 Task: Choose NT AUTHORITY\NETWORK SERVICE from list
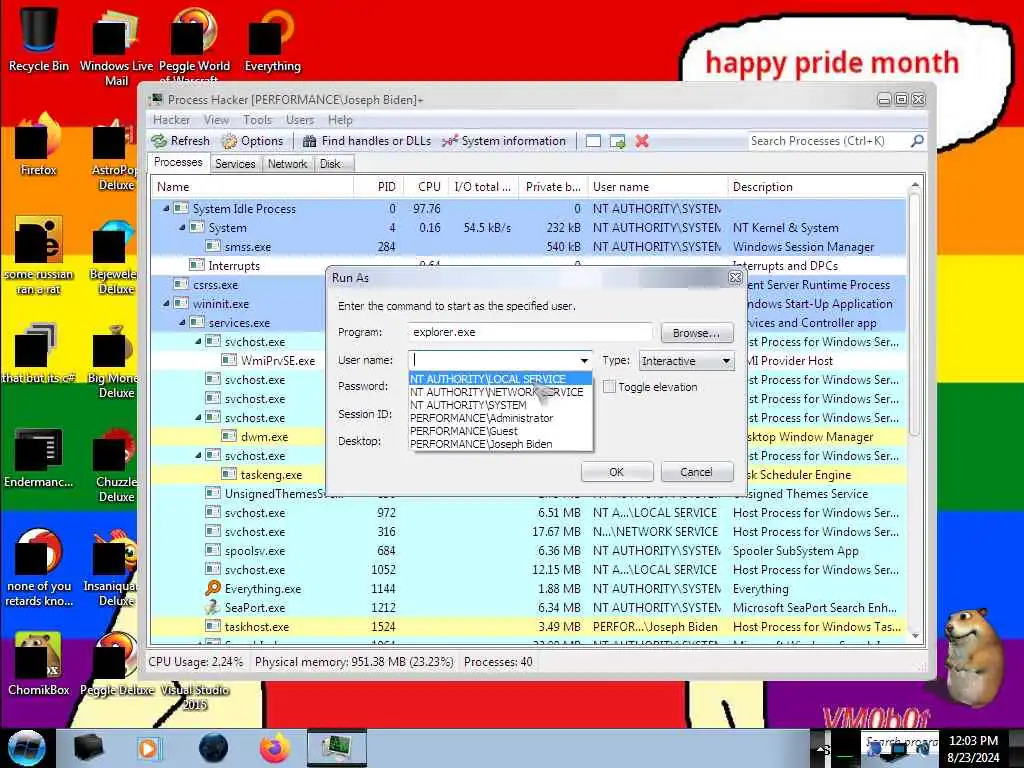point(500,392)
